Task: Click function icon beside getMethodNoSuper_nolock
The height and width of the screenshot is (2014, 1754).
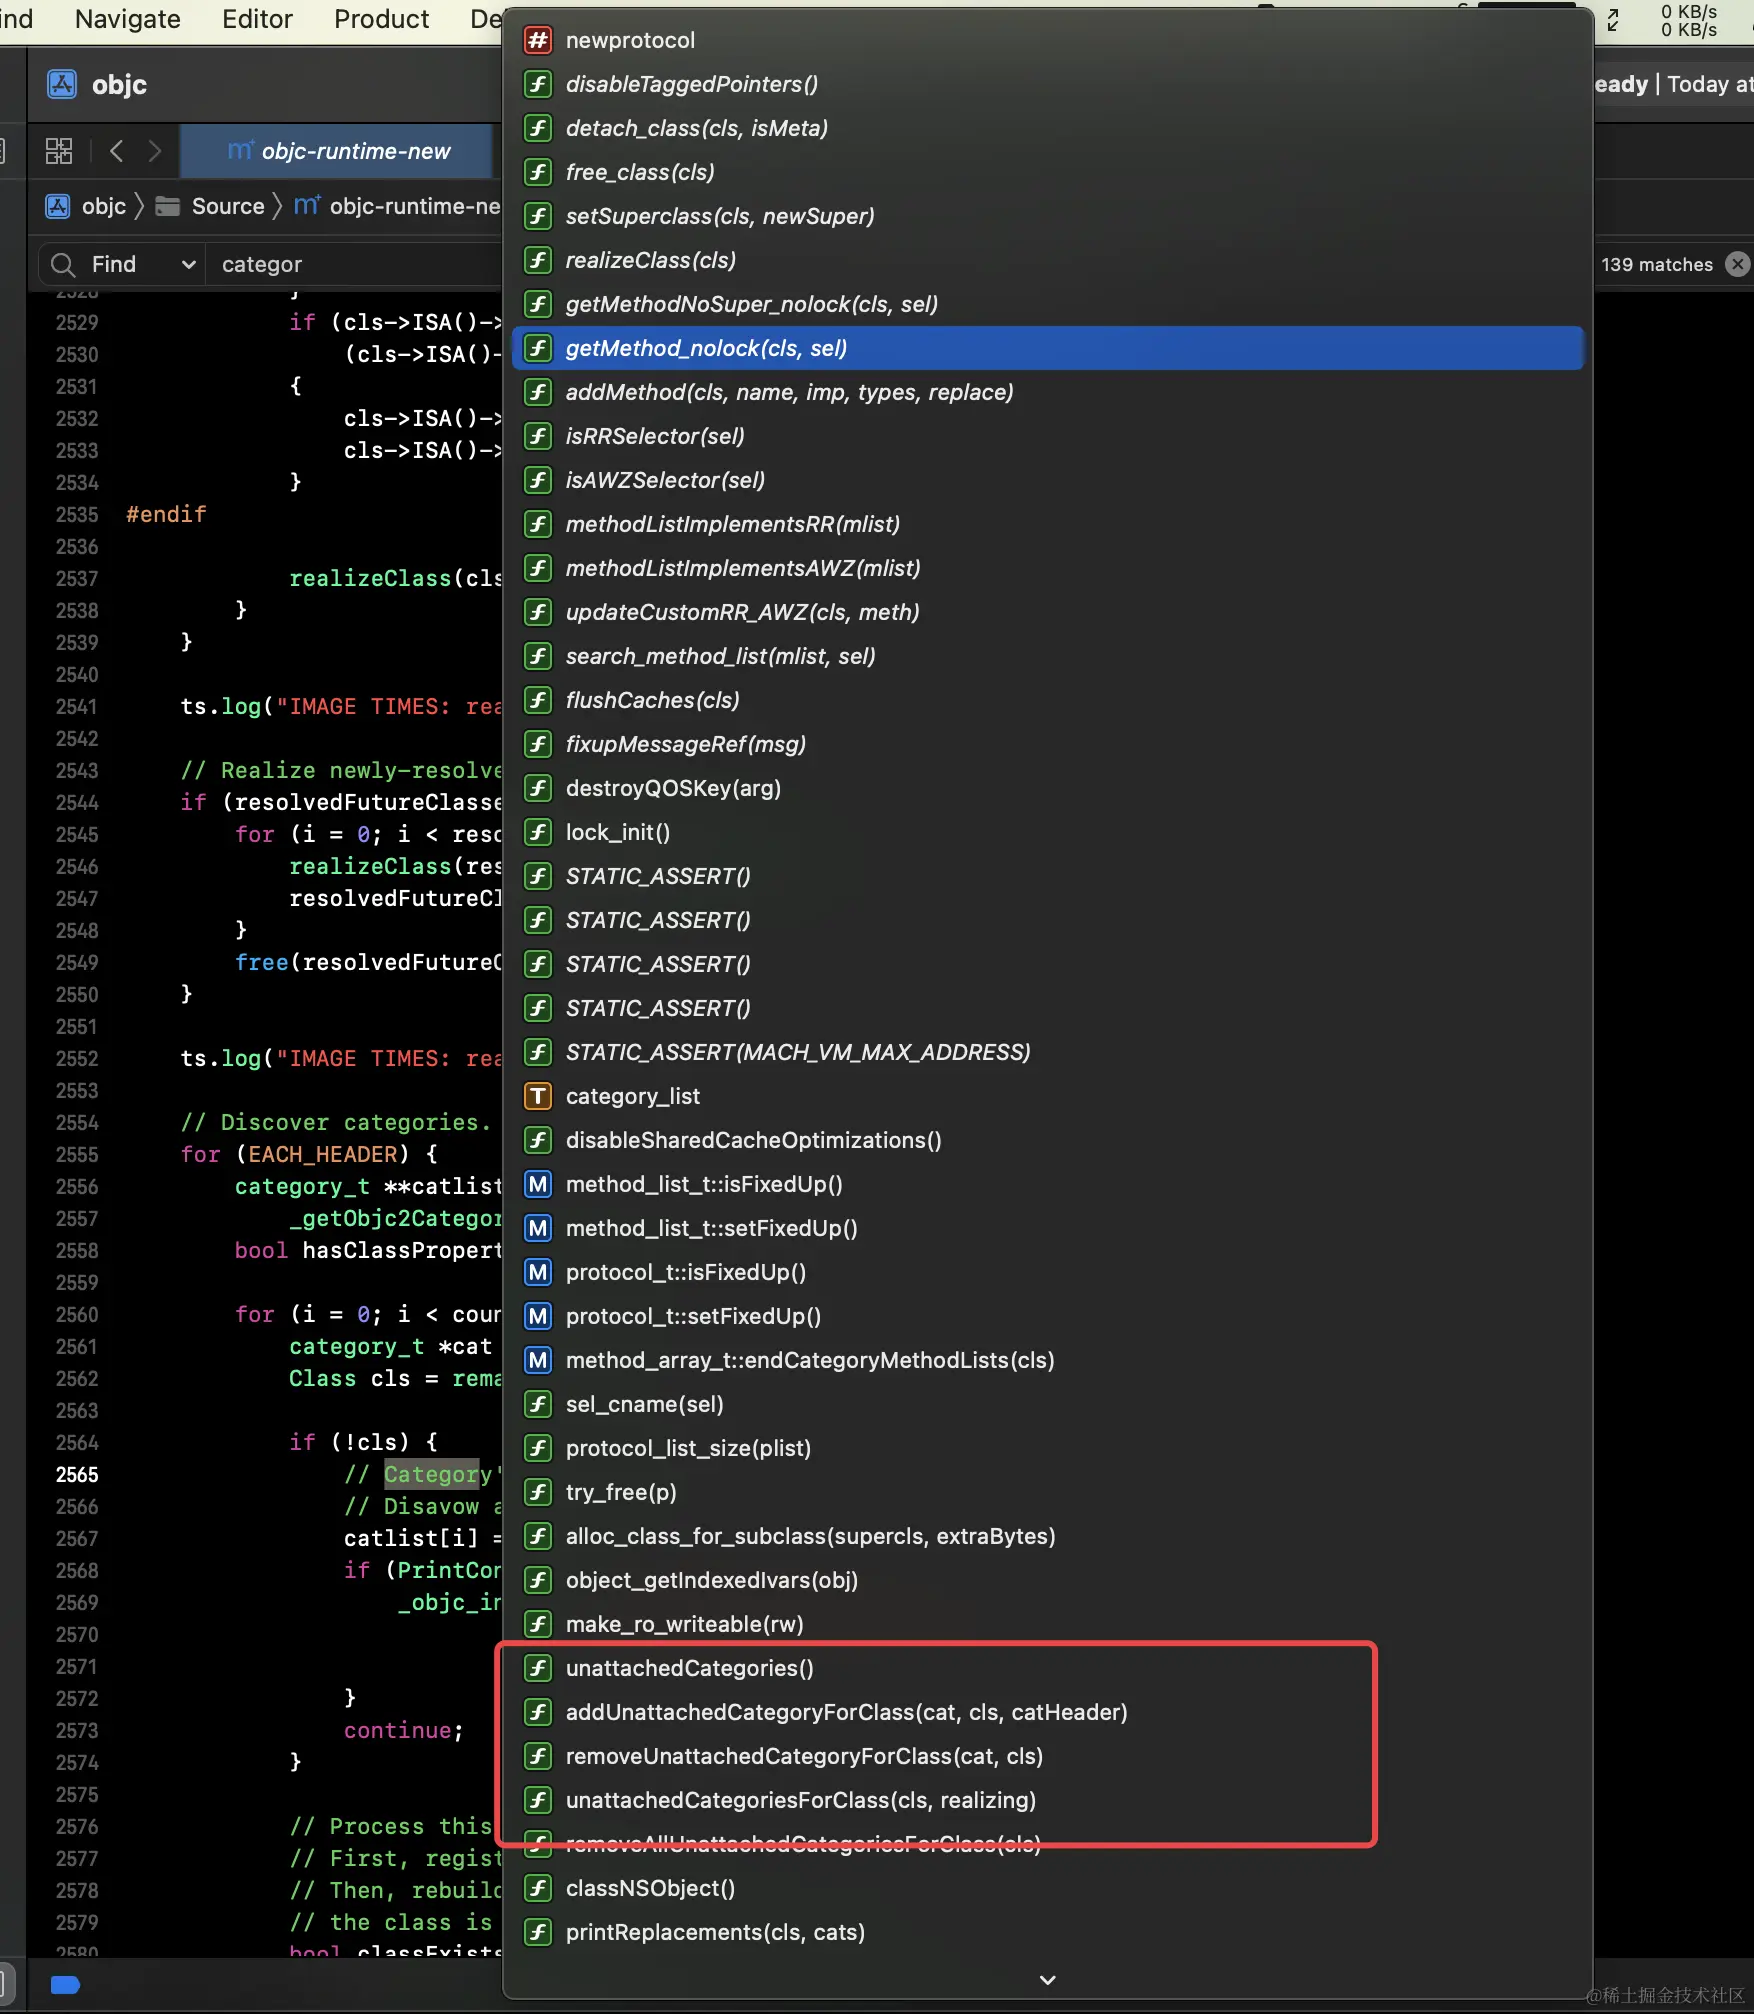Action: (x=538, y=304)
